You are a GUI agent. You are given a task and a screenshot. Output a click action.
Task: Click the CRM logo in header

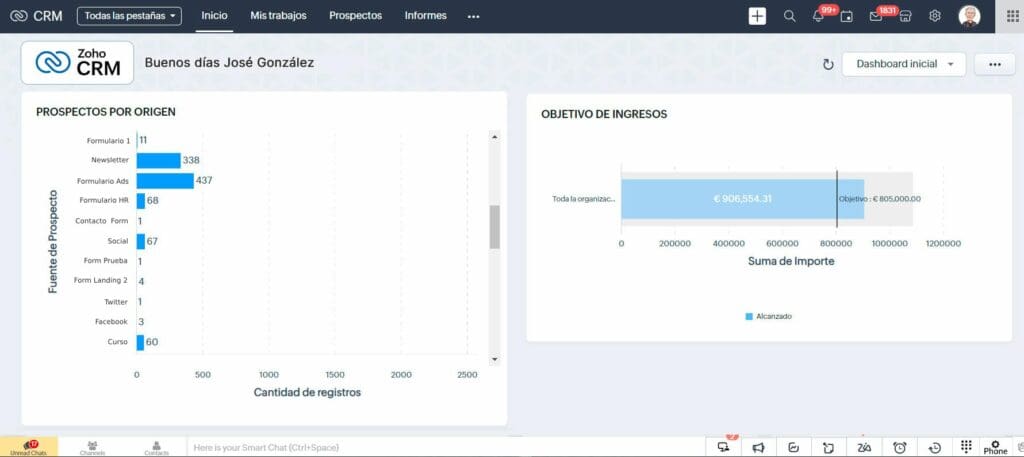click(x=37, y=16)
